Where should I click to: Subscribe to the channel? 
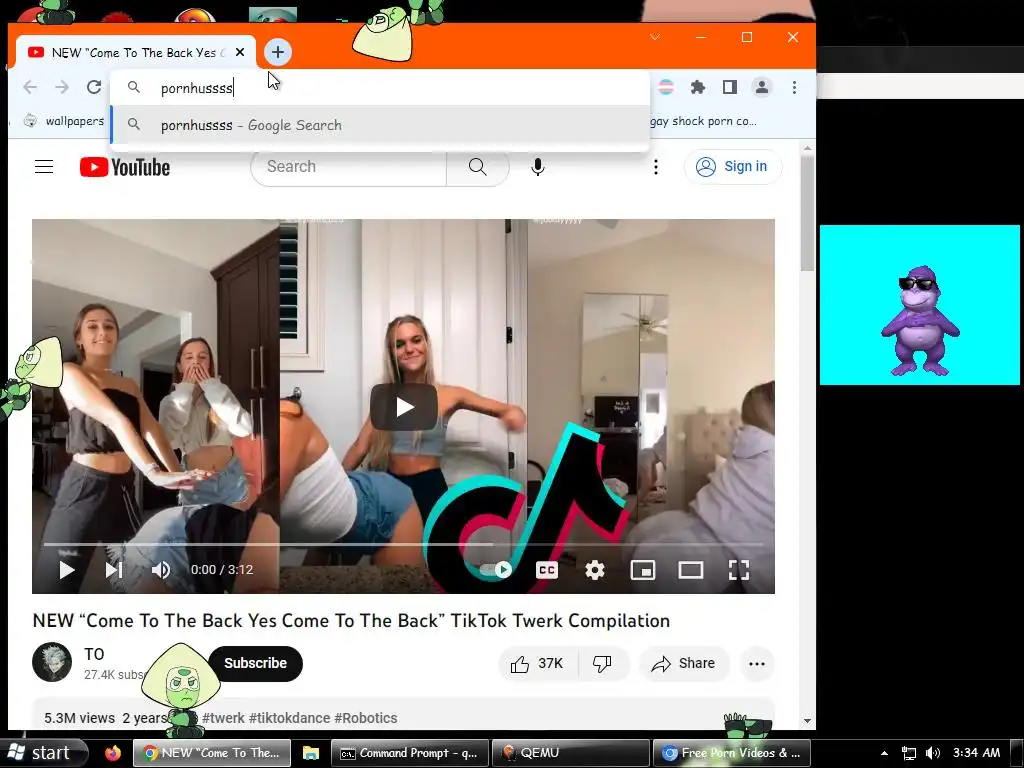tap(255, 664)
